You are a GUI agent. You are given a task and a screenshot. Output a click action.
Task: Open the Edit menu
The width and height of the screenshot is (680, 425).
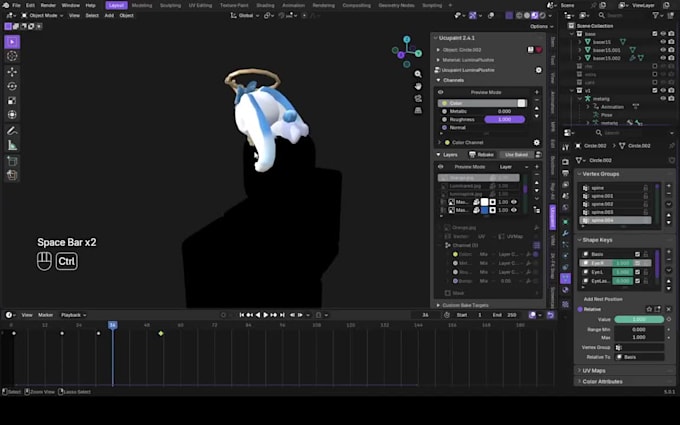tap(30, 5)
